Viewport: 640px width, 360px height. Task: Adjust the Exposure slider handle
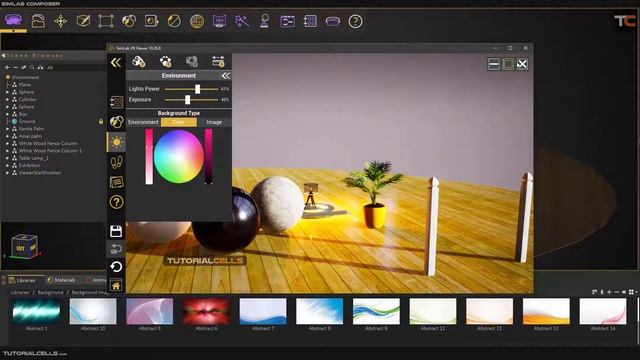point(187,99)
